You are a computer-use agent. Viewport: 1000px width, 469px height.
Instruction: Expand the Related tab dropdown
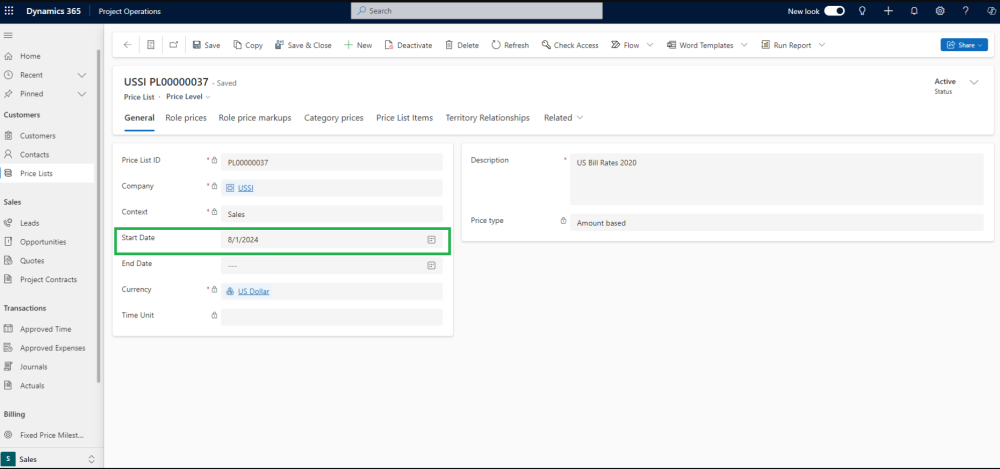[x=563, y=118]
